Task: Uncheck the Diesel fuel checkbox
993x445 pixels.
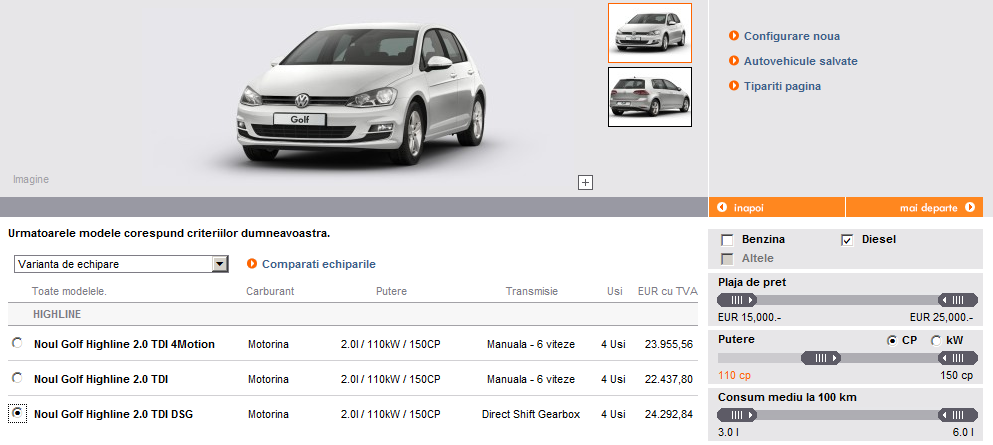Action: pyautogui.click(x=847, y=240)
